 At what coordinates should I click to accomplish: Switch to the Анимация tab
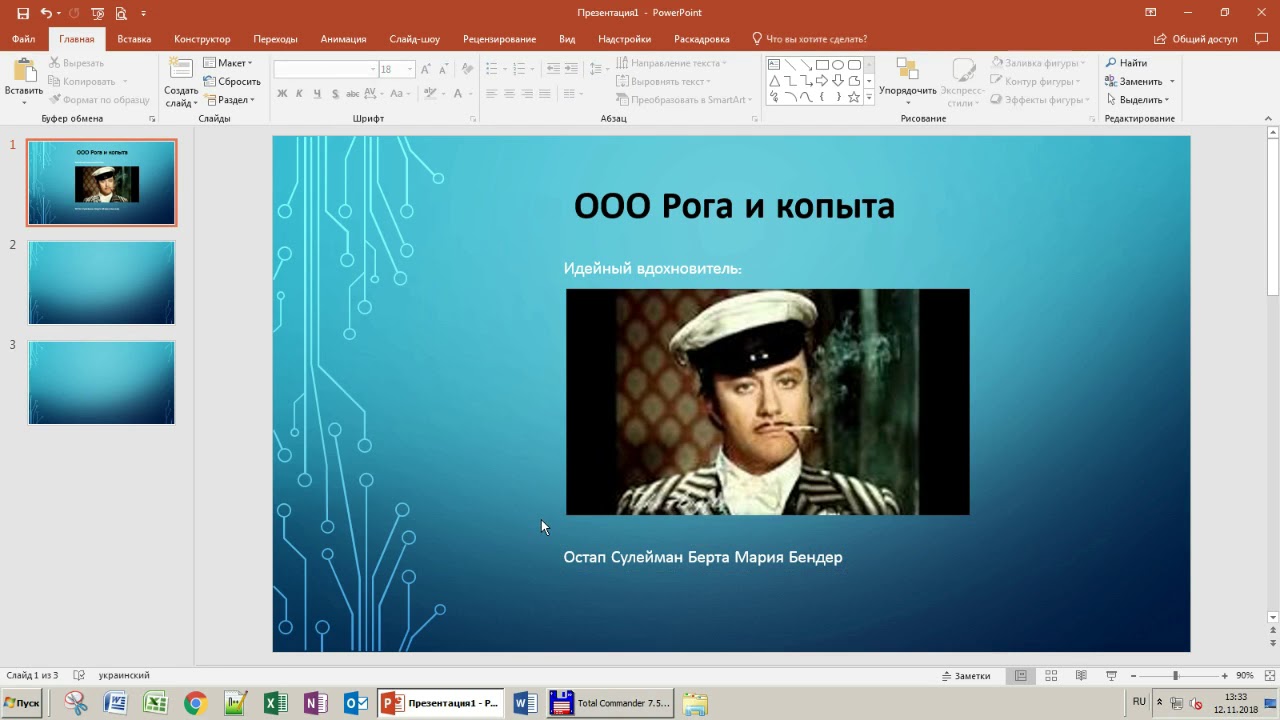[x=343, y=39]
